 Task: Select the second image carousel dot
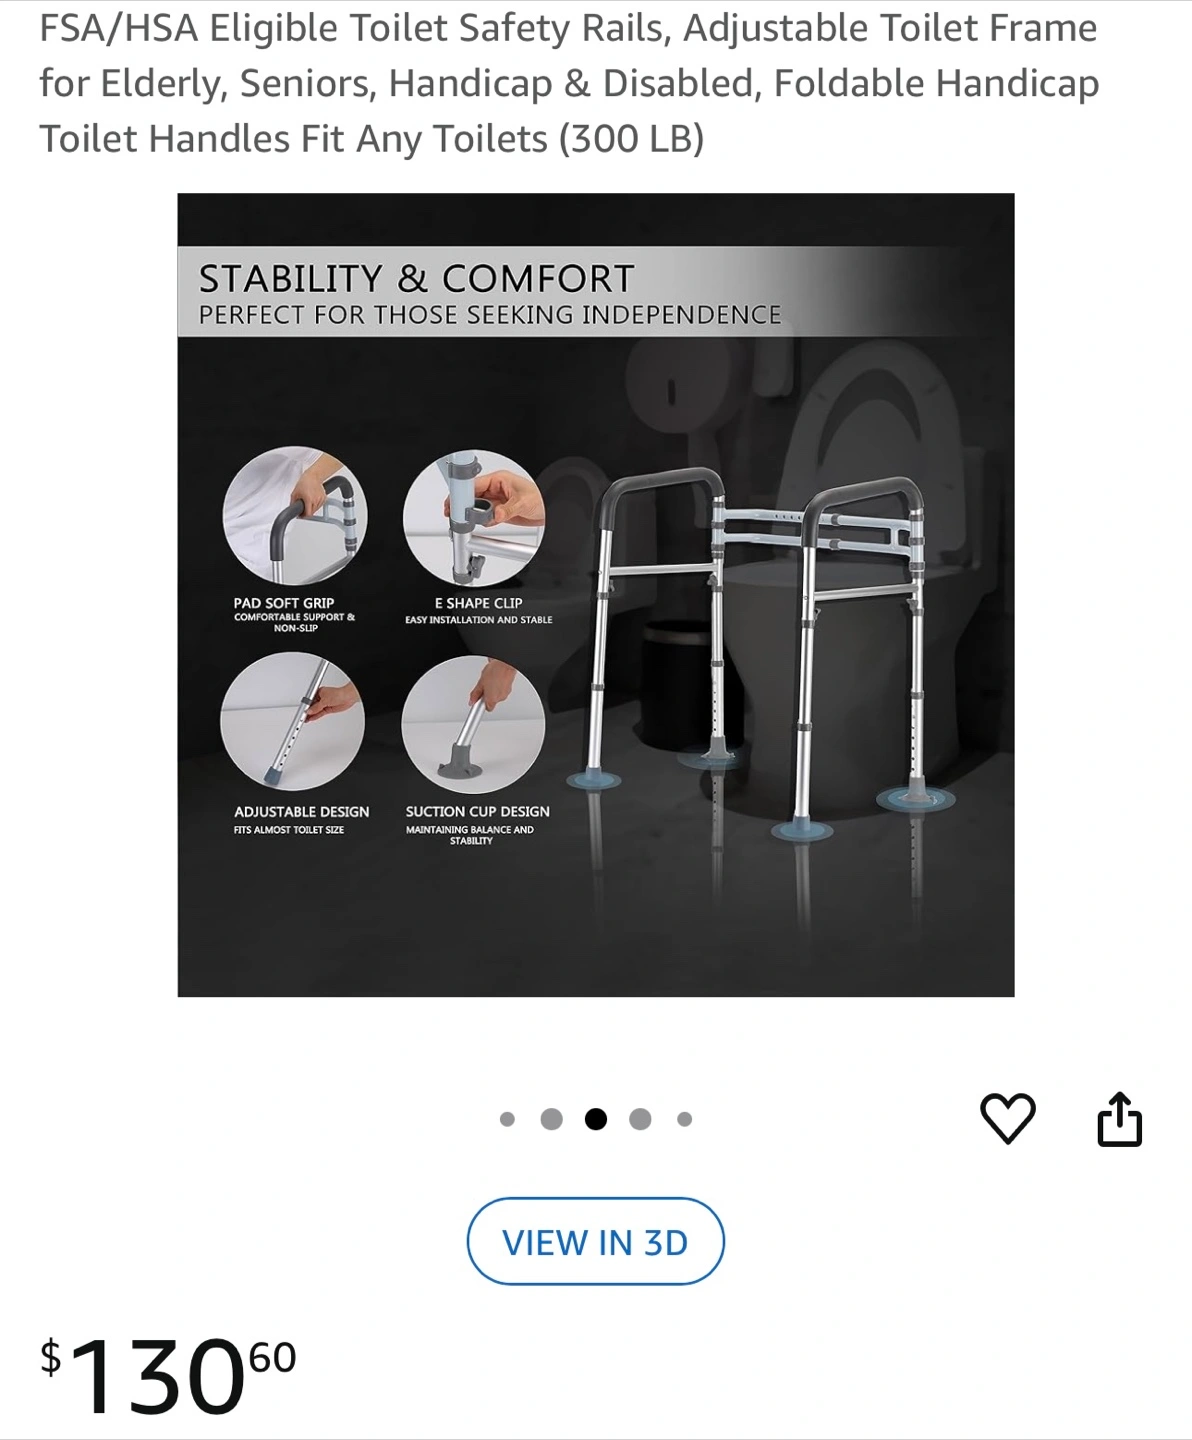point(551,1119)
